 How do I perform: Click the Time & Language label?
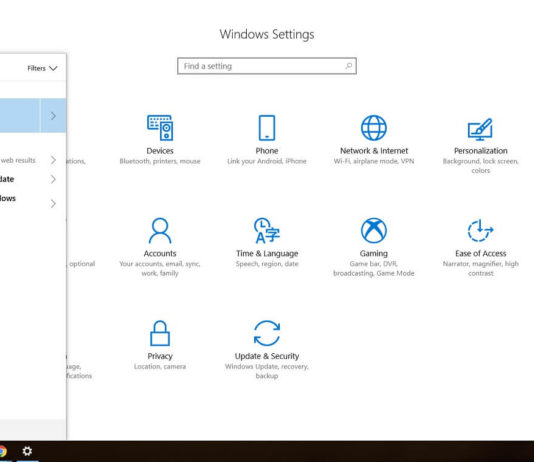[267, 253]
